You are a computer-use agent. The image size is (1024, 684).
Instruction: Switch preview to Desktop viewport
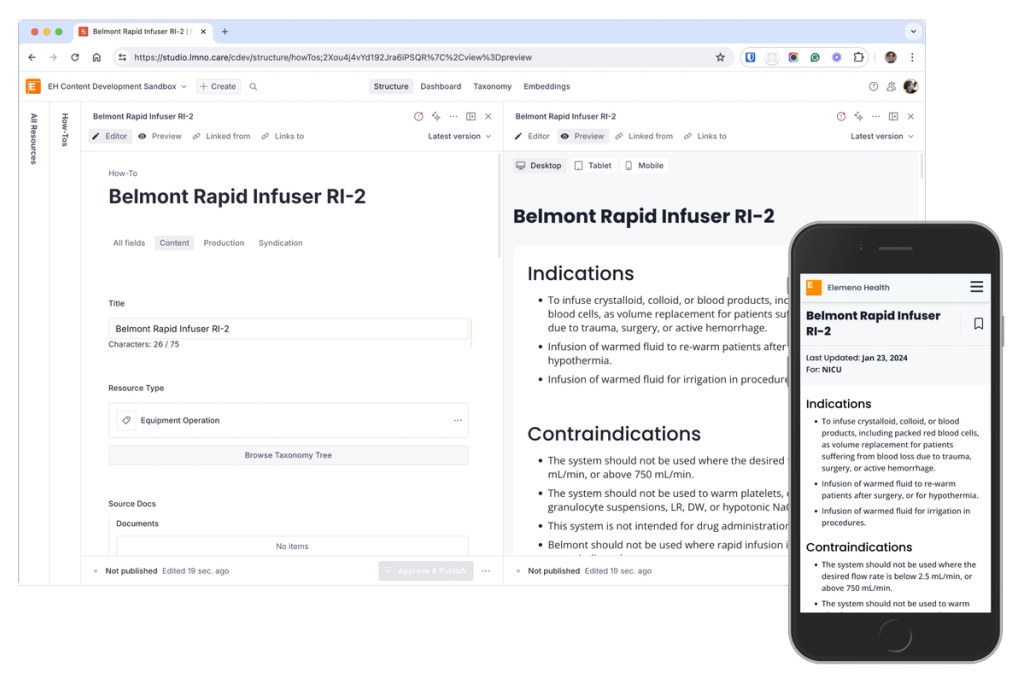coord(539,166)
